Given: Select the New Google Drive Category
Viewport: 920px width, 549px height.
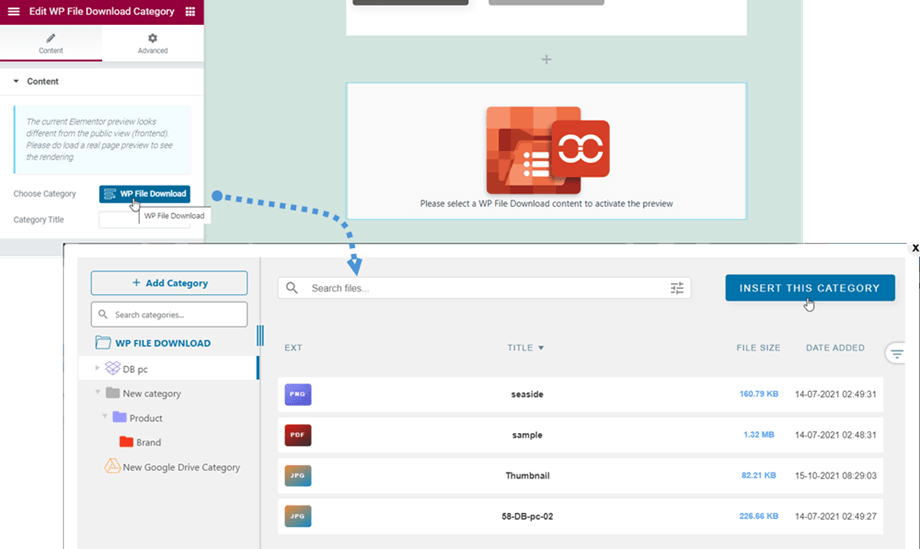Looking at the screenshot, I should point(181,467).
